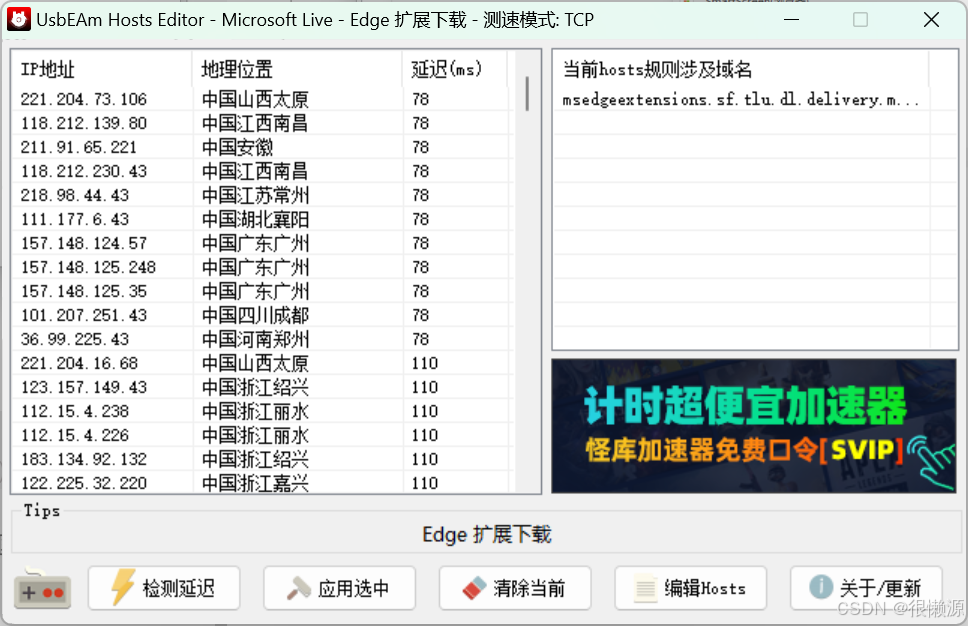968x626 pixels.
Task: Sort by 延迟(ms) column header
Action: coord(455,69)
